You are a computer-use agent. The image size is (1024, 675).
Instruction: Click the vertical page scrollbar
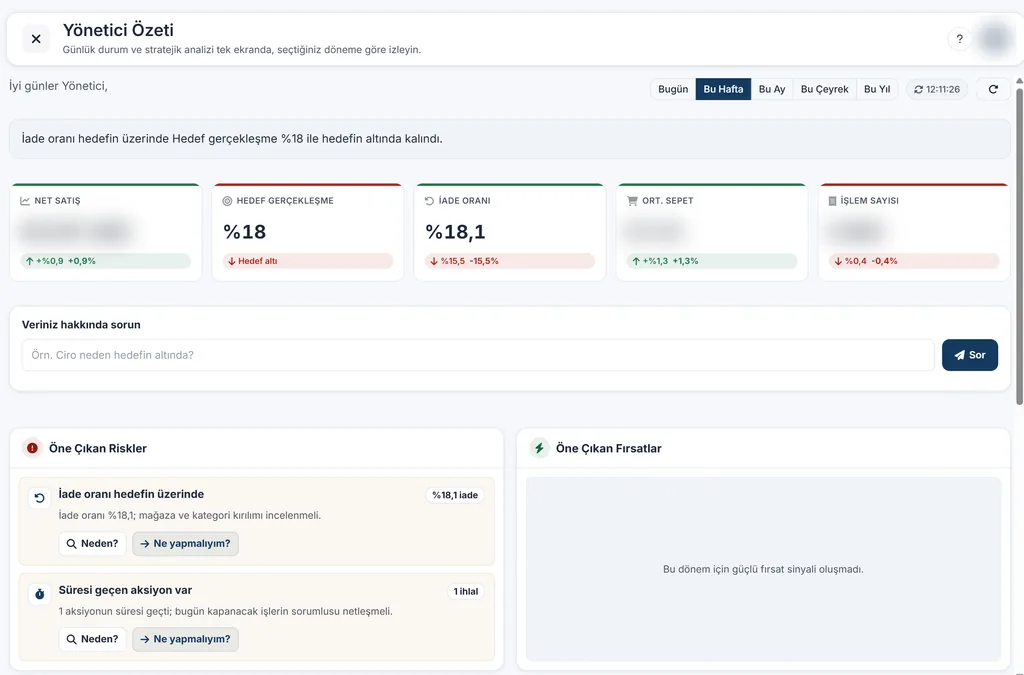[x=1019, y=245]
